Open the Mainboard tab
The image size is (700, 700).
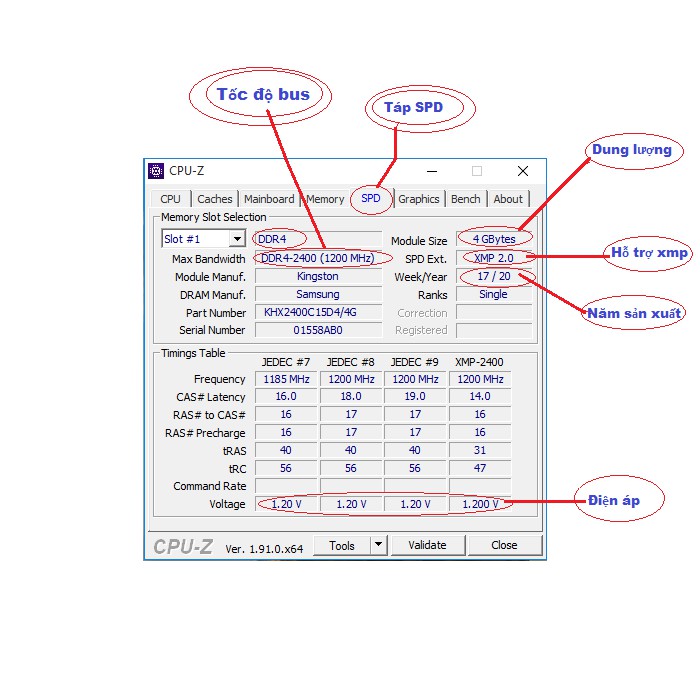269,199
